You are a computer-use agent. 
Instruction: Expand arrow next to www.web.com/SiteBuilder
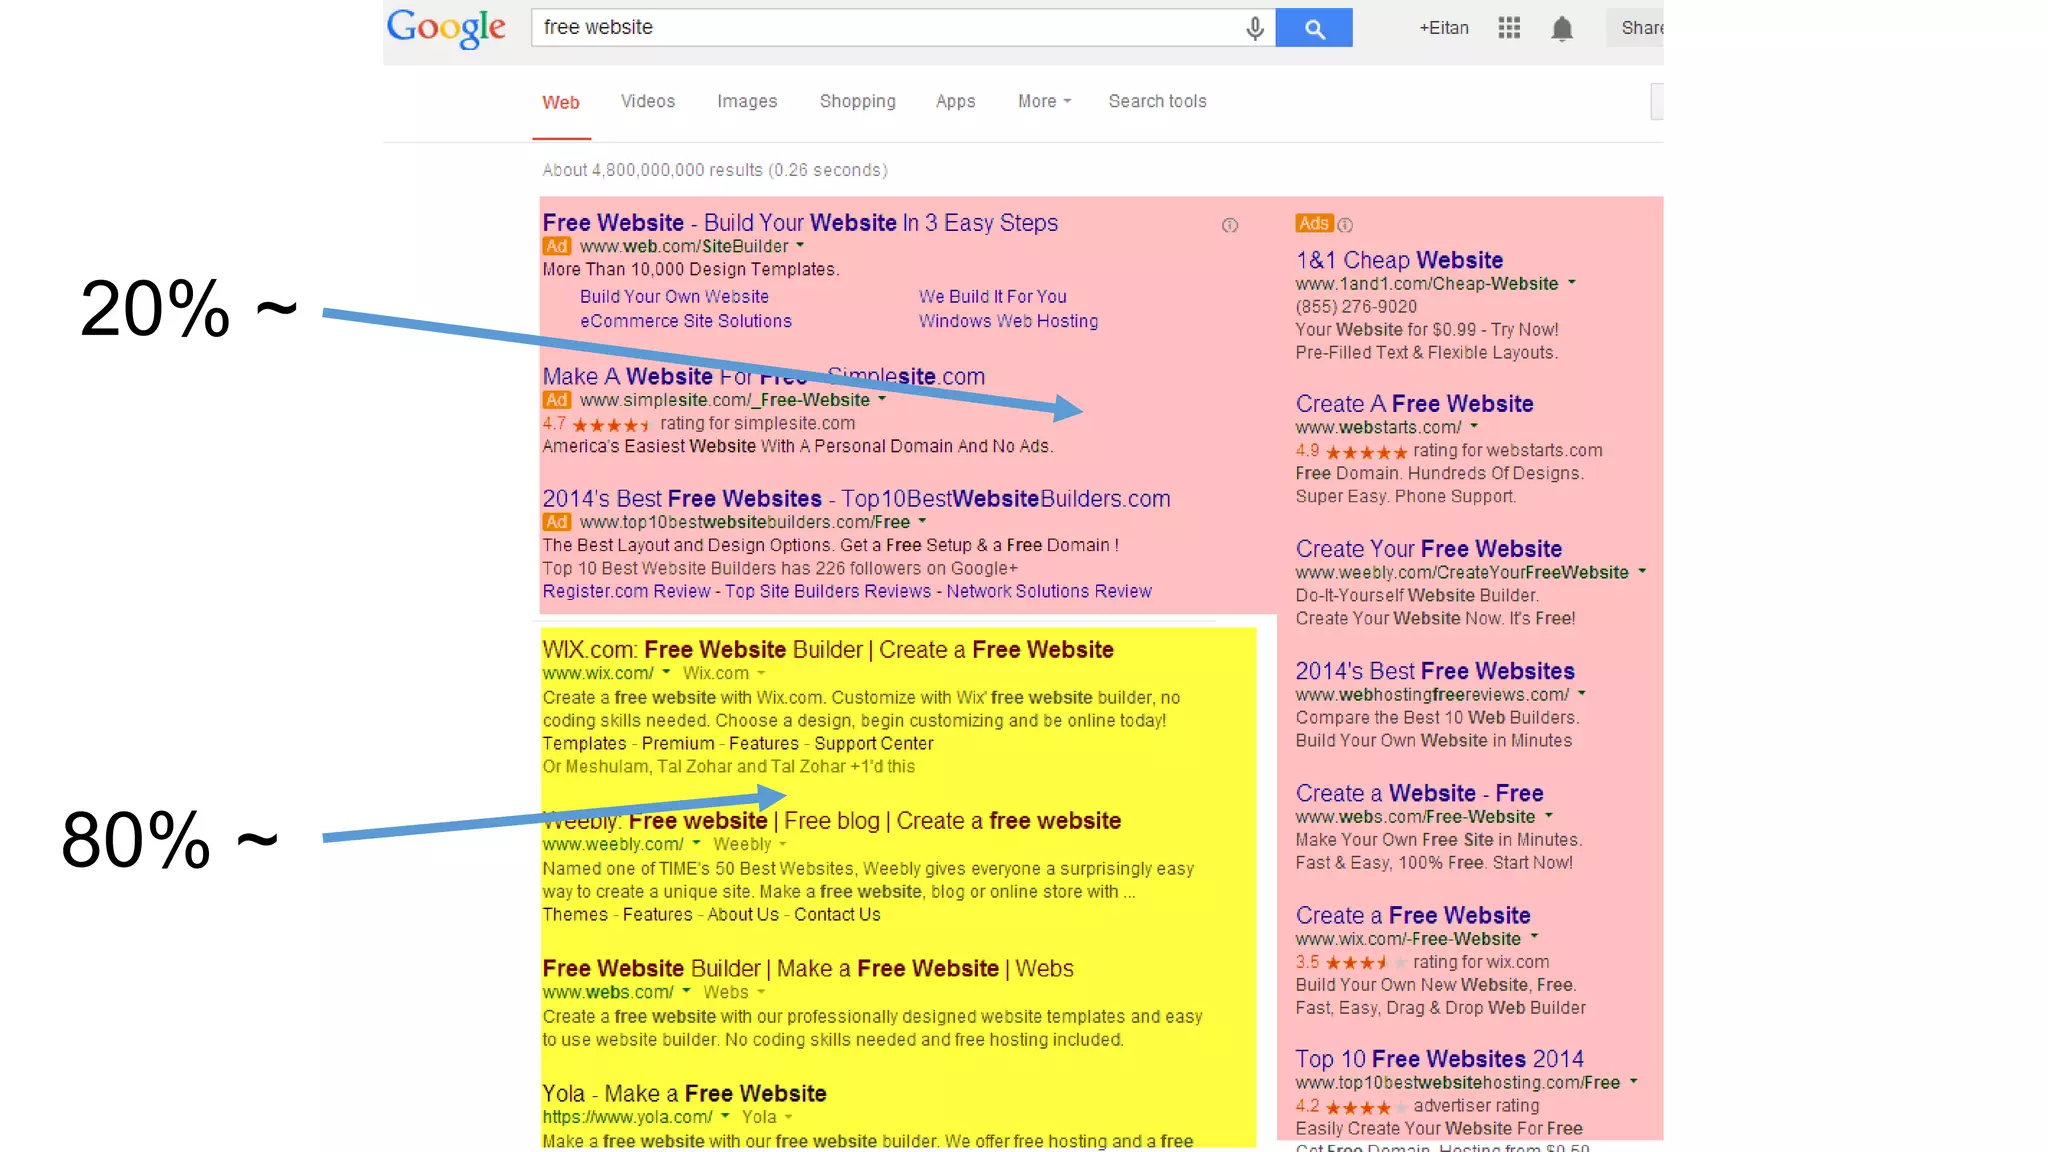[800, 245]
